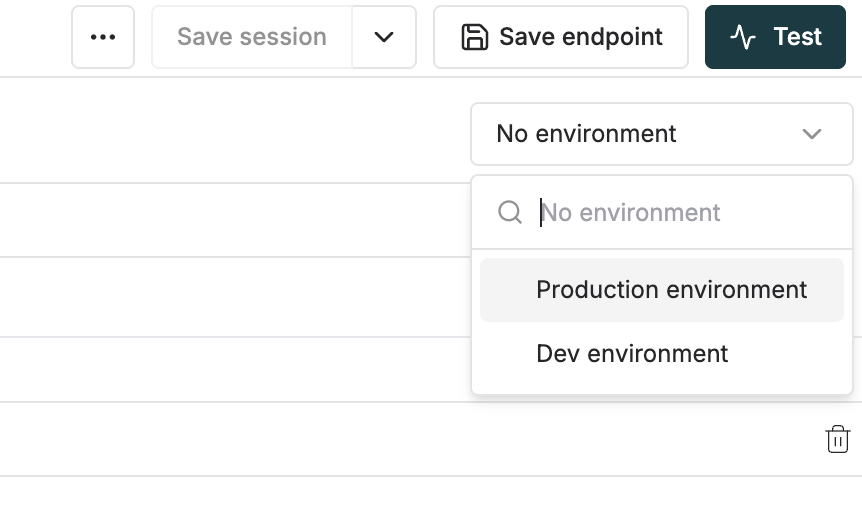
Task: Click the "Save endpoint" text label
Action: [580, 37]
